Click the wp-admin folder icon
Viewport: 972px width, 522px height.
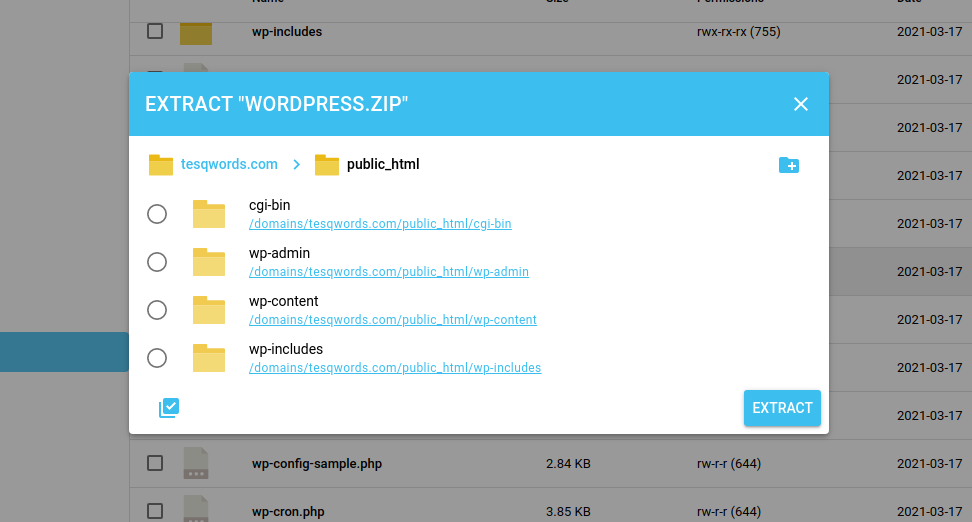coord(208,262)
